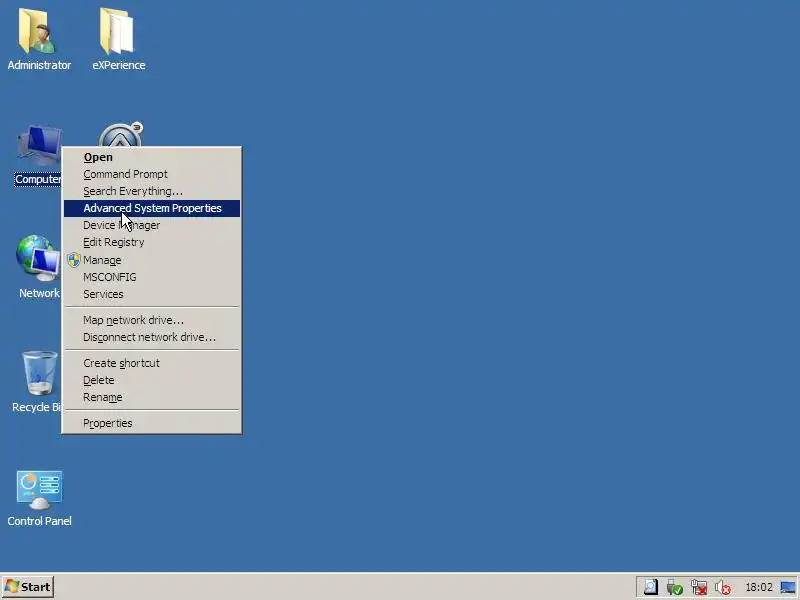Launch MSCONFIG from the context menu

(x=152, y=277)
